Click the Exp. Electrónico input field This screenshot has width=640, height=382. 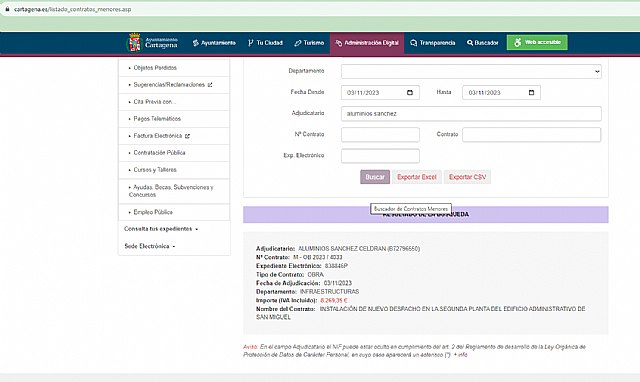pyautogui.click(x=380, y=156)
